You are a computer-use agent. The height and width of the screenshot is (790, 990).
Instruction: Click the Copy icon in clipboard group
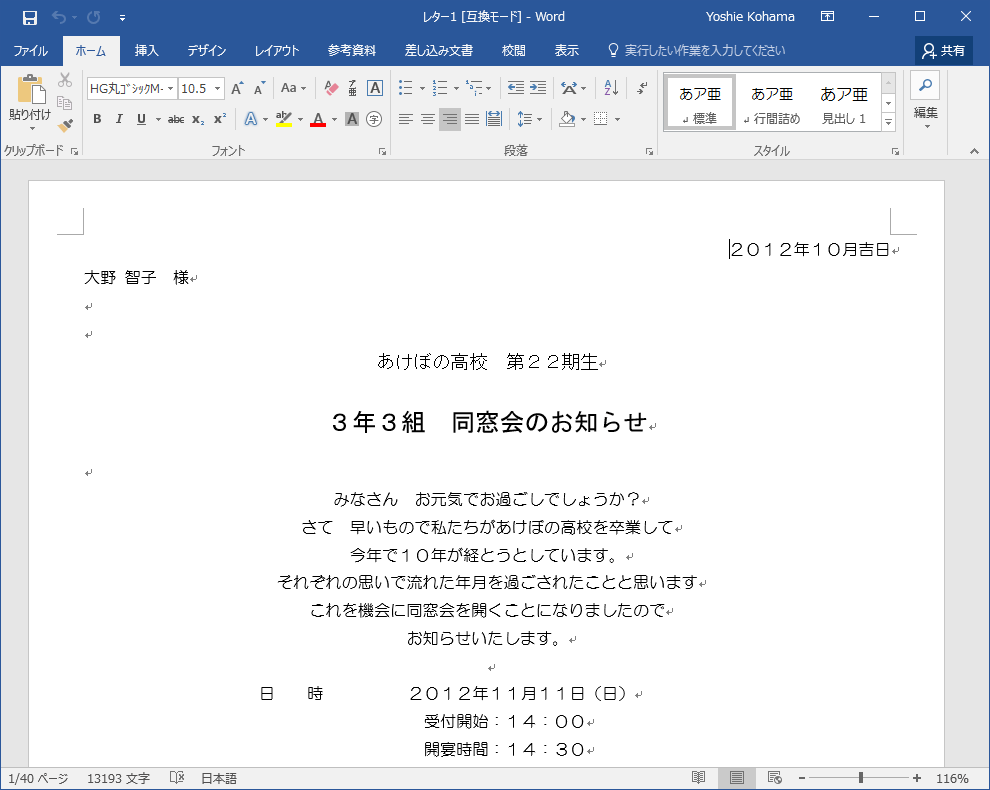pyautogui.click(x=64, y=102)
